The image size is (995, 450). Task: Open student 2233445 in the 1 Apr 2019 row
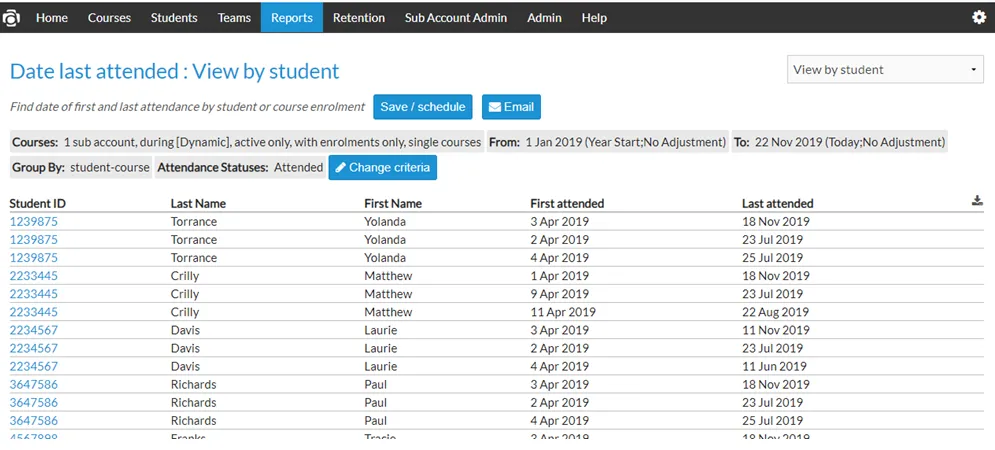(x=34, y=276)
